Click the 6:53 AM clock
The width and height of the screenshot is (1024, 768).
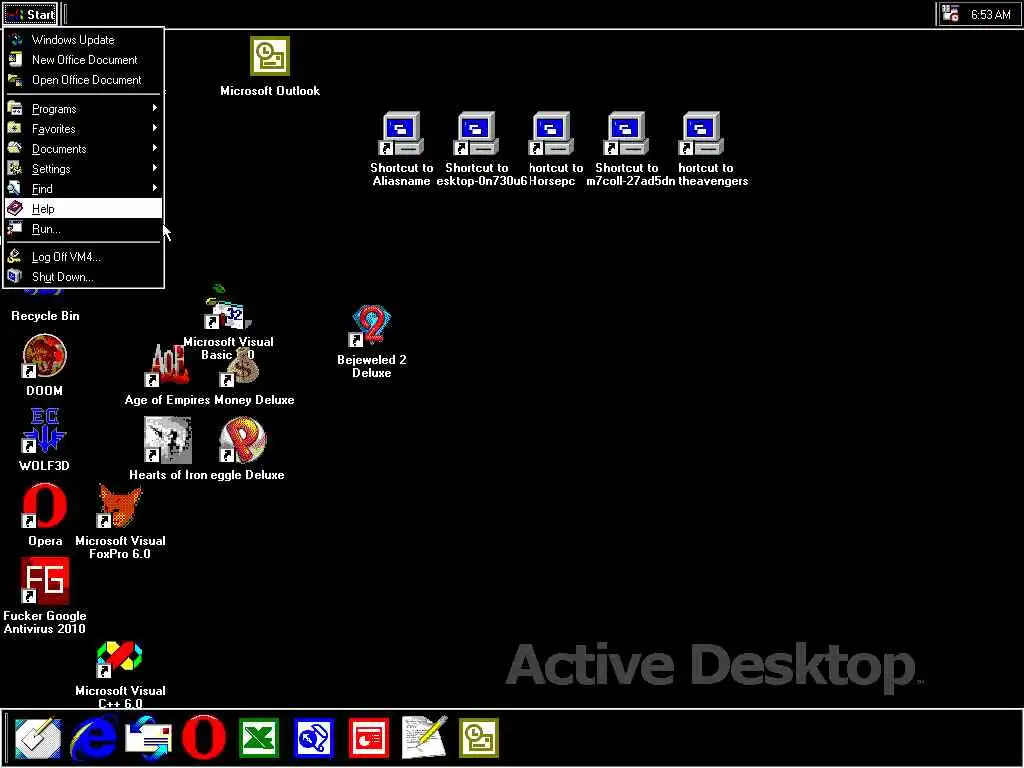[x=990, y=14]
